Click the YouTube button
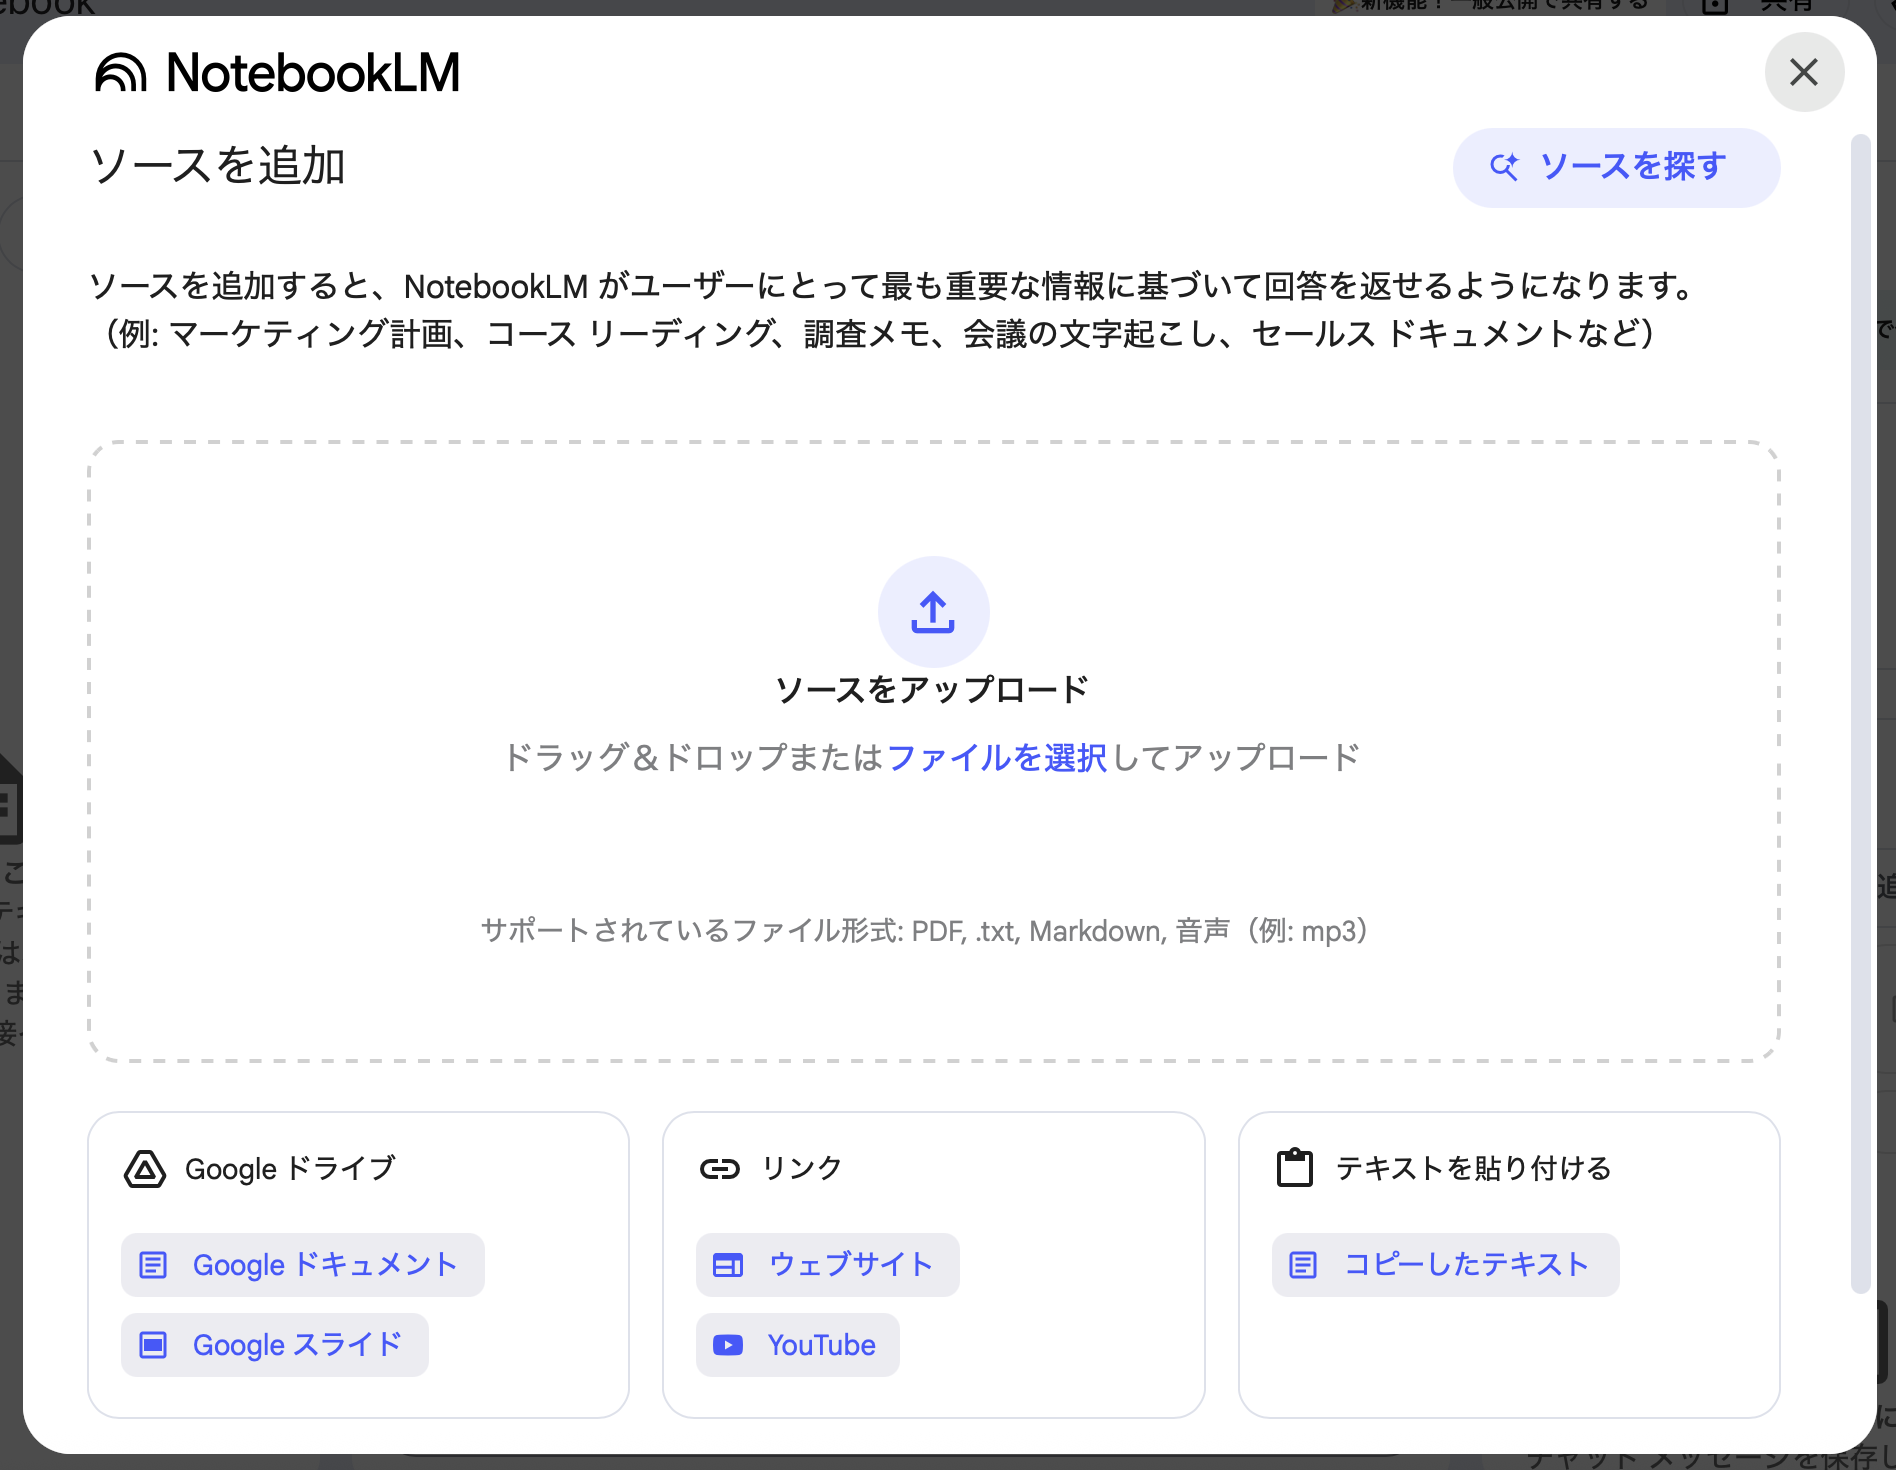1896x1470 pixels. 798,1345
